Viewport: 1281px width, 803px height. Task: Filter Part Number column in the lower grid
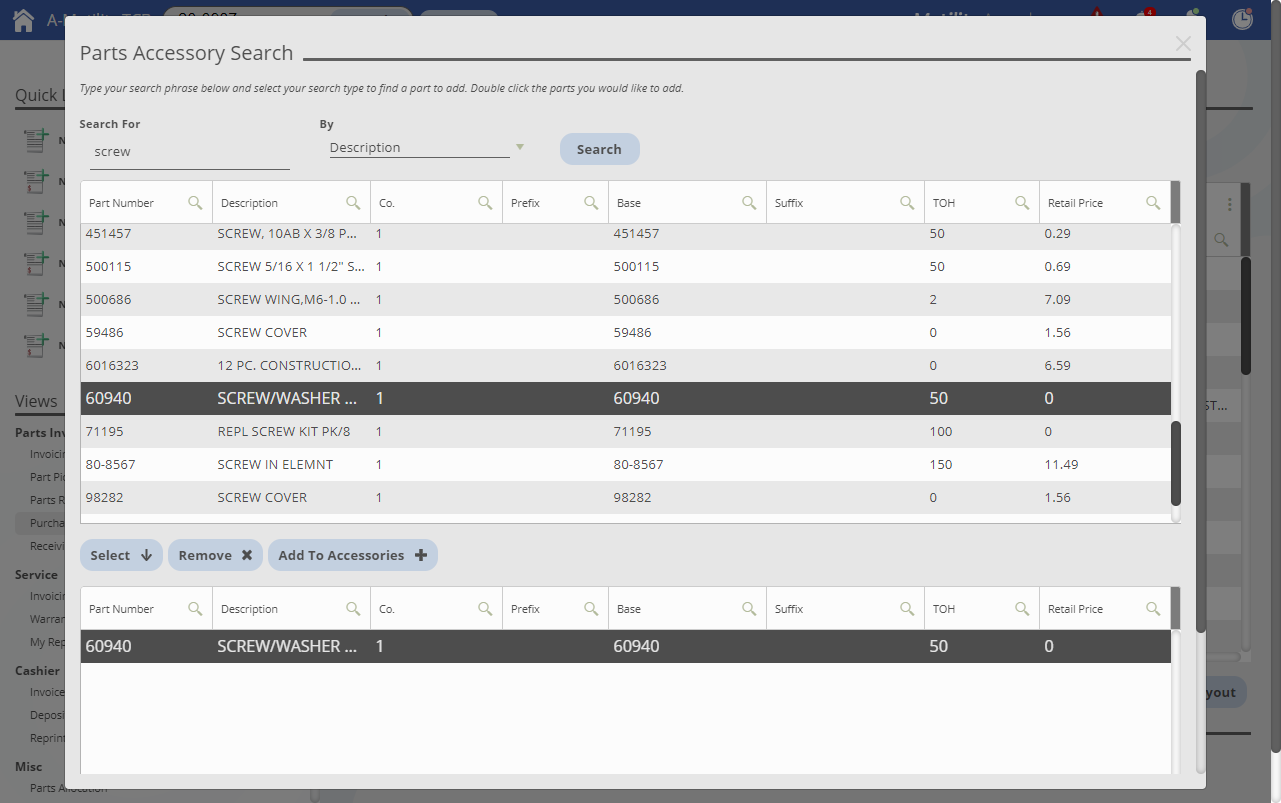point(196,609)
